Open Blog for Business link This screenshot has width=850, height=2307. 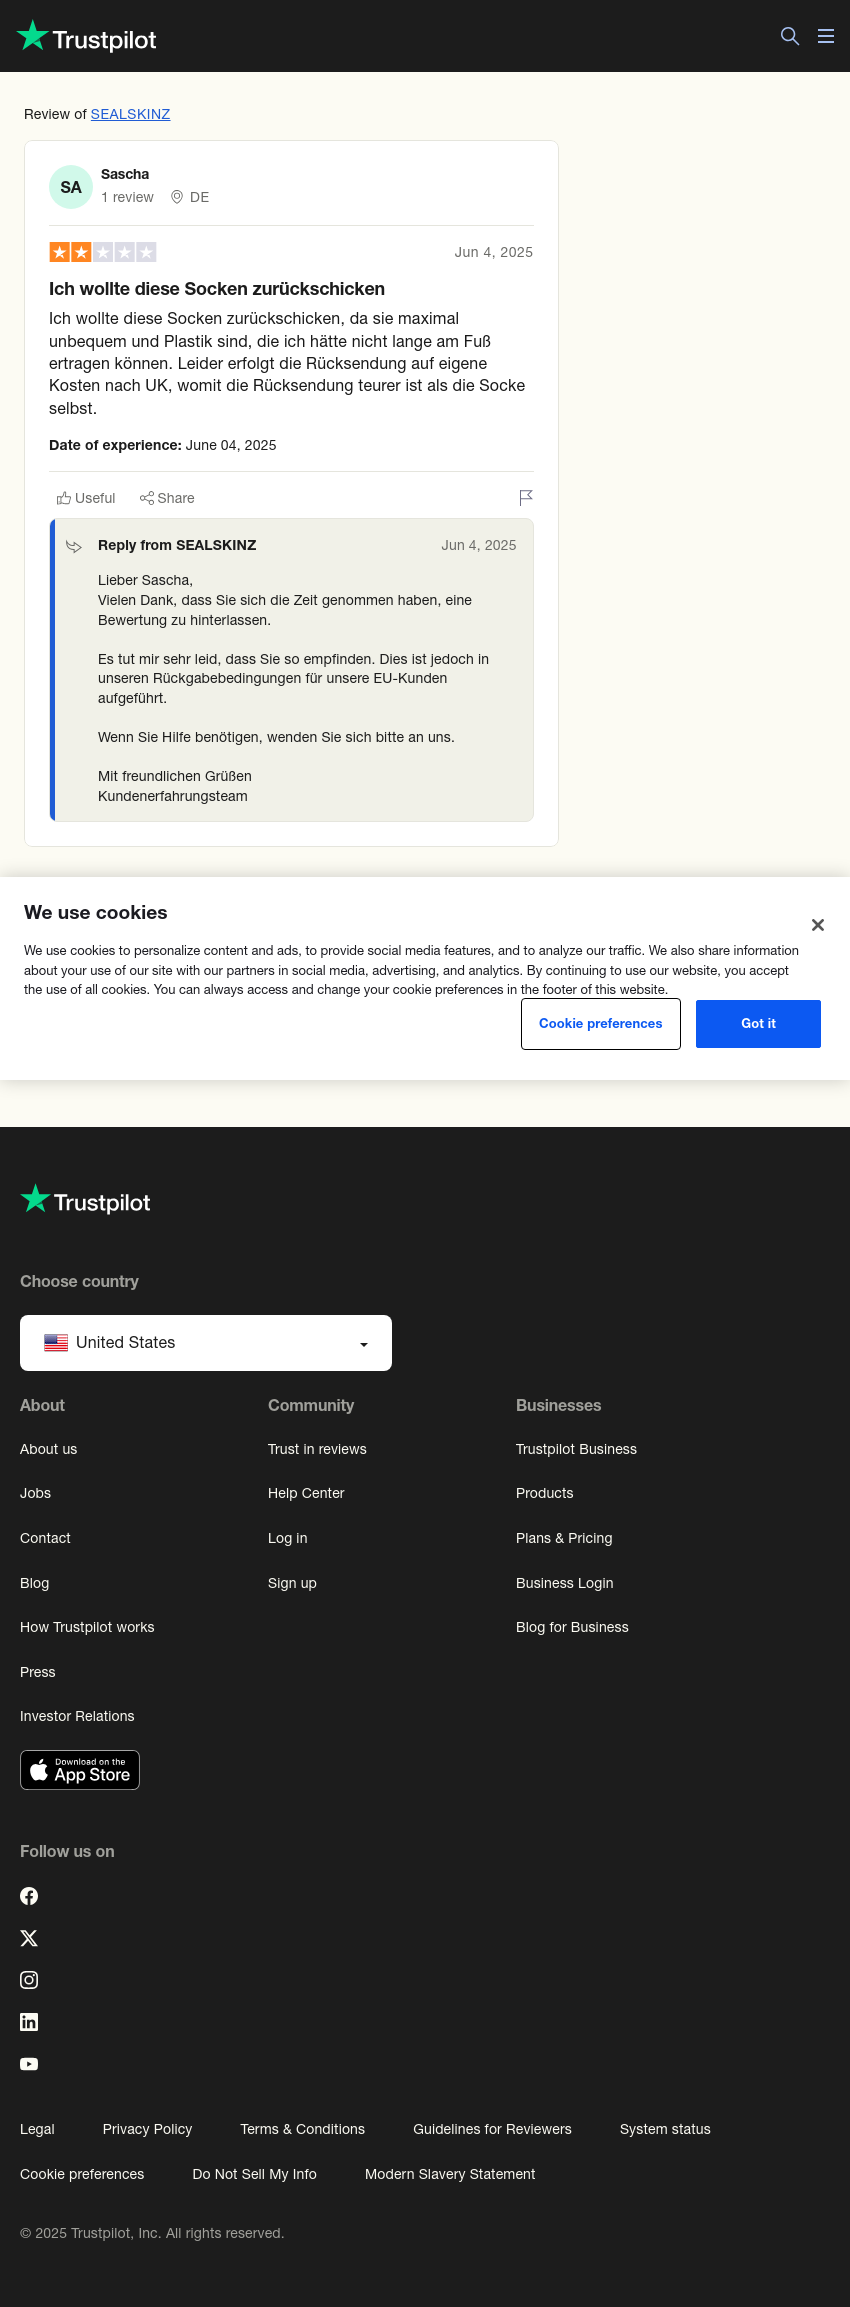(x=572, y=1627)
